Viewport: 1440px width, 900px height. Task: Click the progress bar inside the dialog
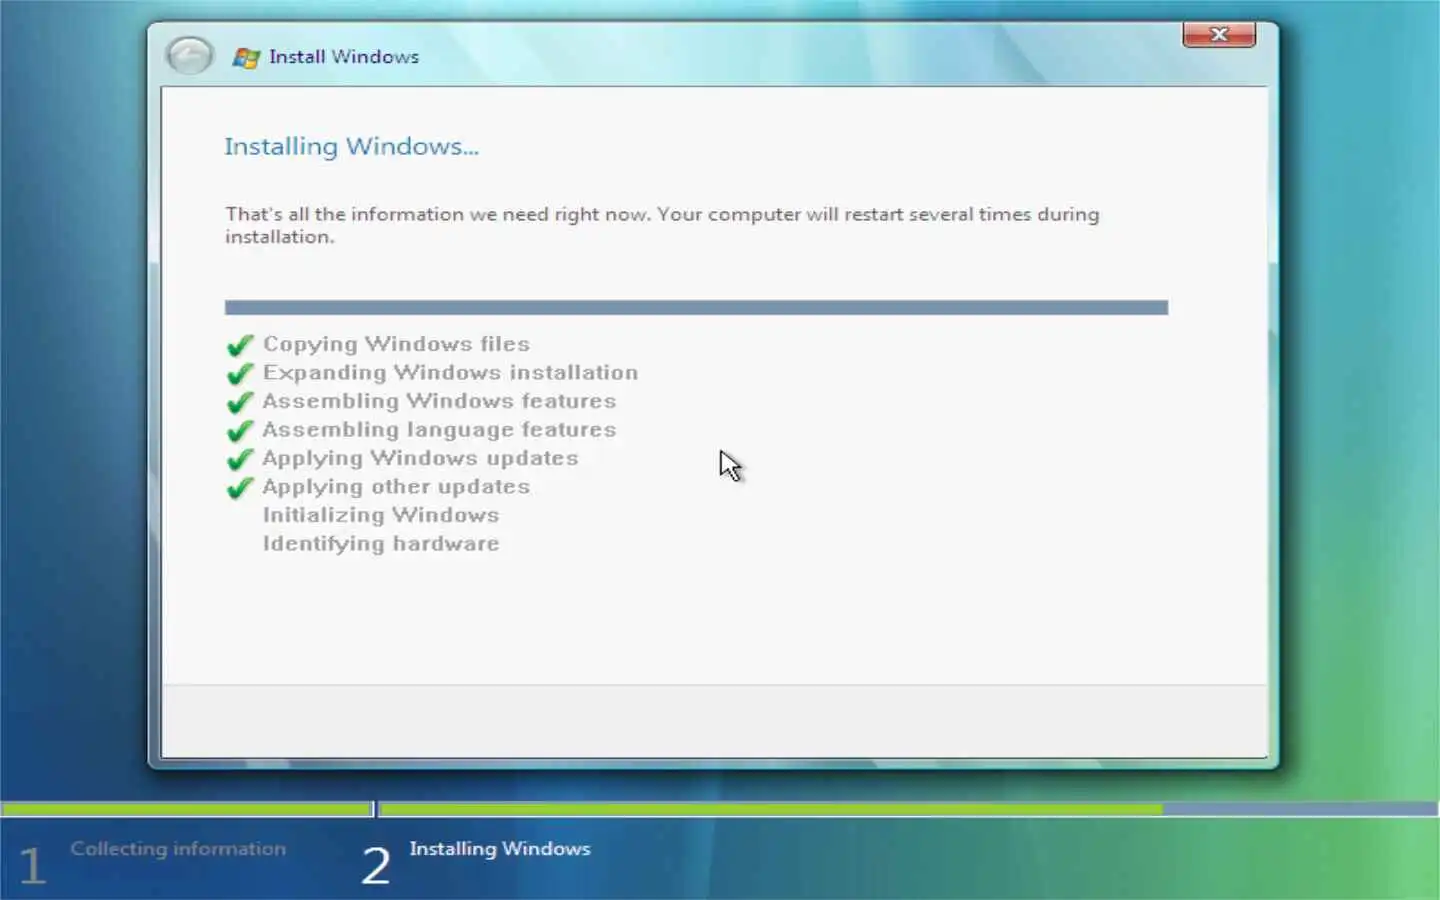[696, 308]
